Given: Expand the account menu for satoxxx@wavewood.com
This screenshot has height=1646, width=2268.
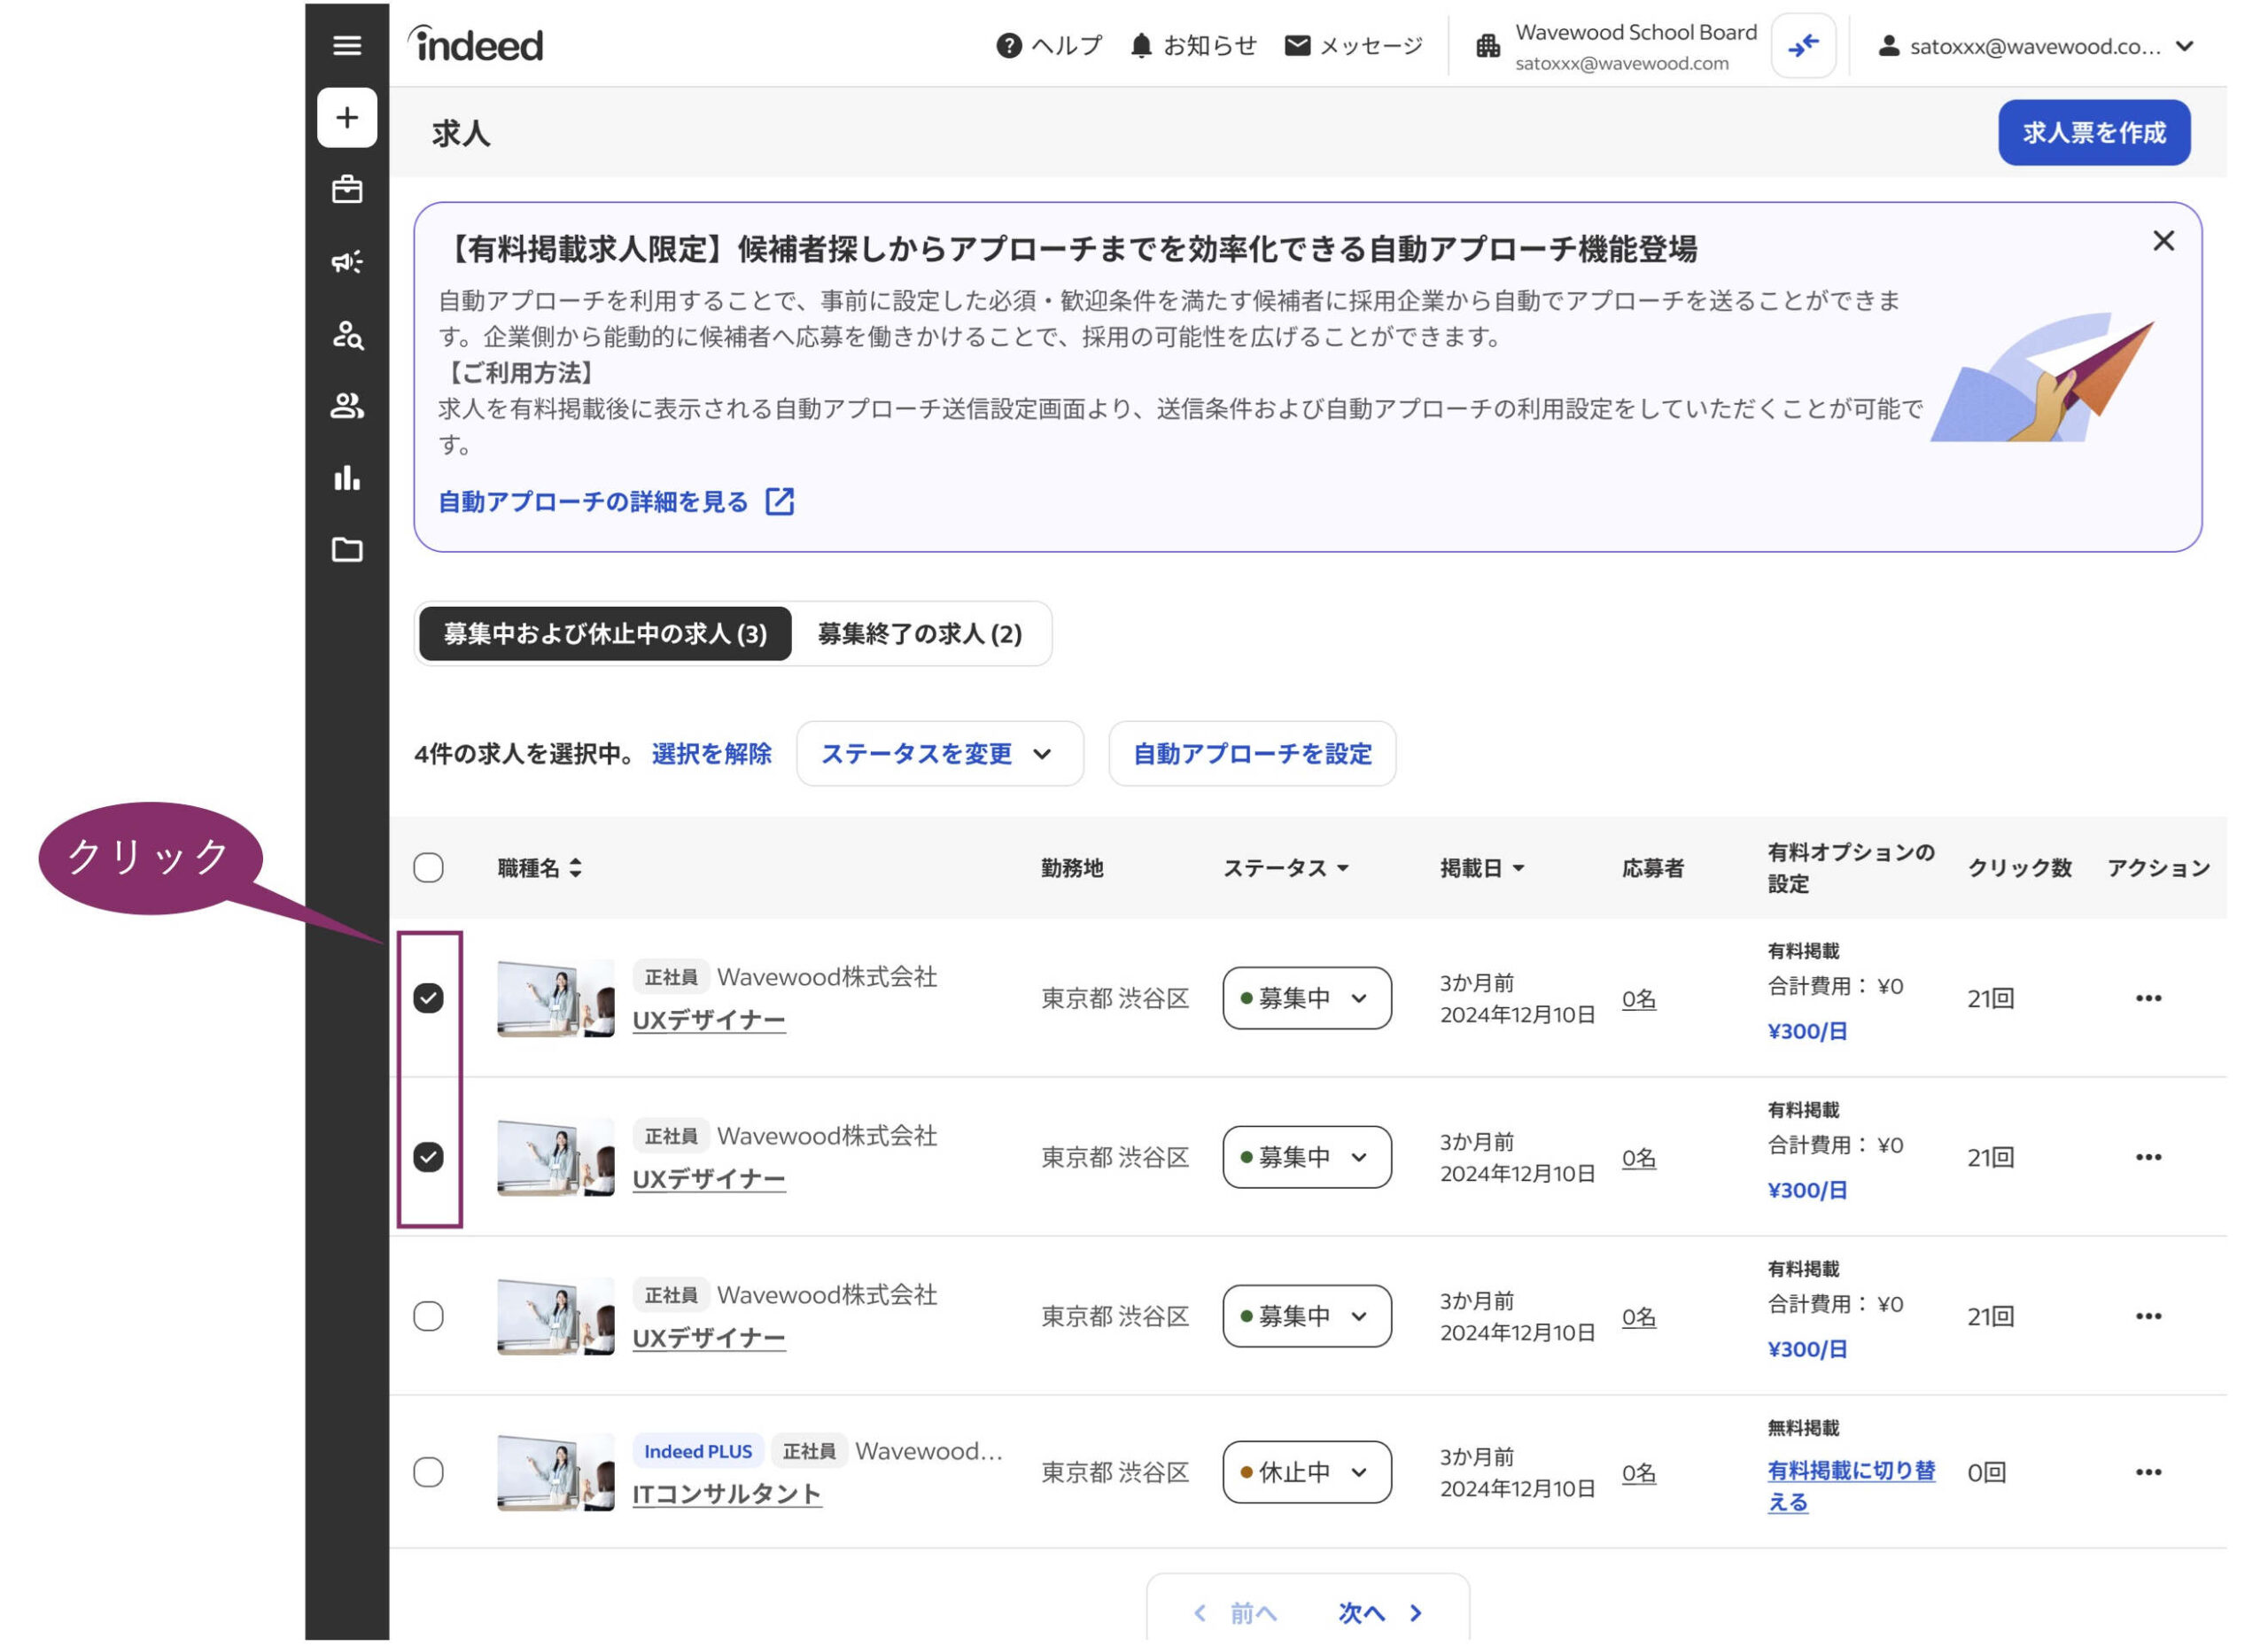Looking at the screenshot, I should [2184, 45].
